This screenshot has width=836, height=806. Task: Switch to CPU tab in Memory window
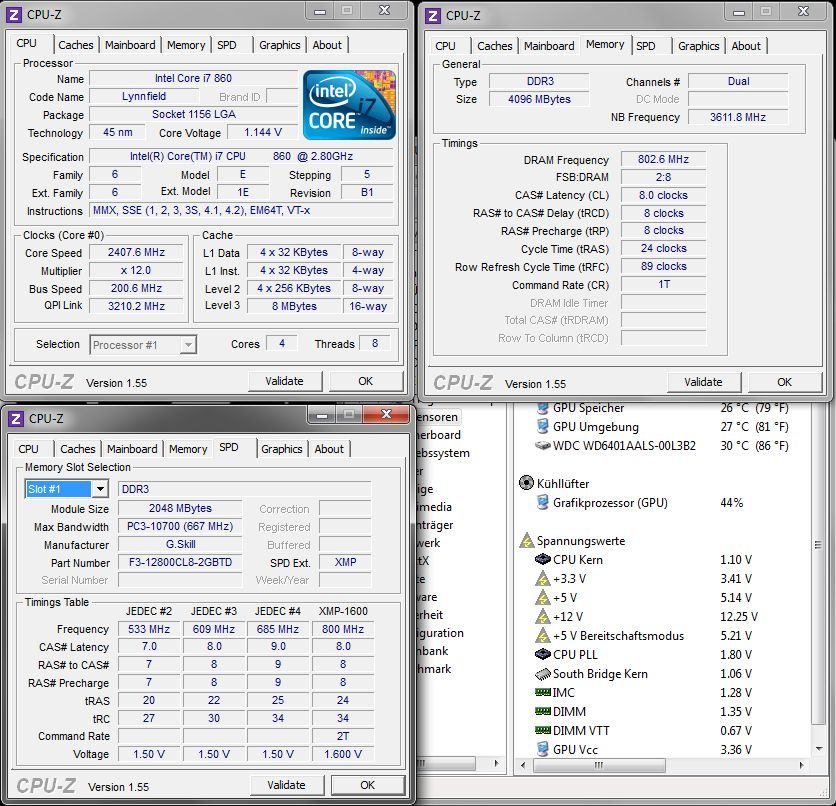(445, 46)
